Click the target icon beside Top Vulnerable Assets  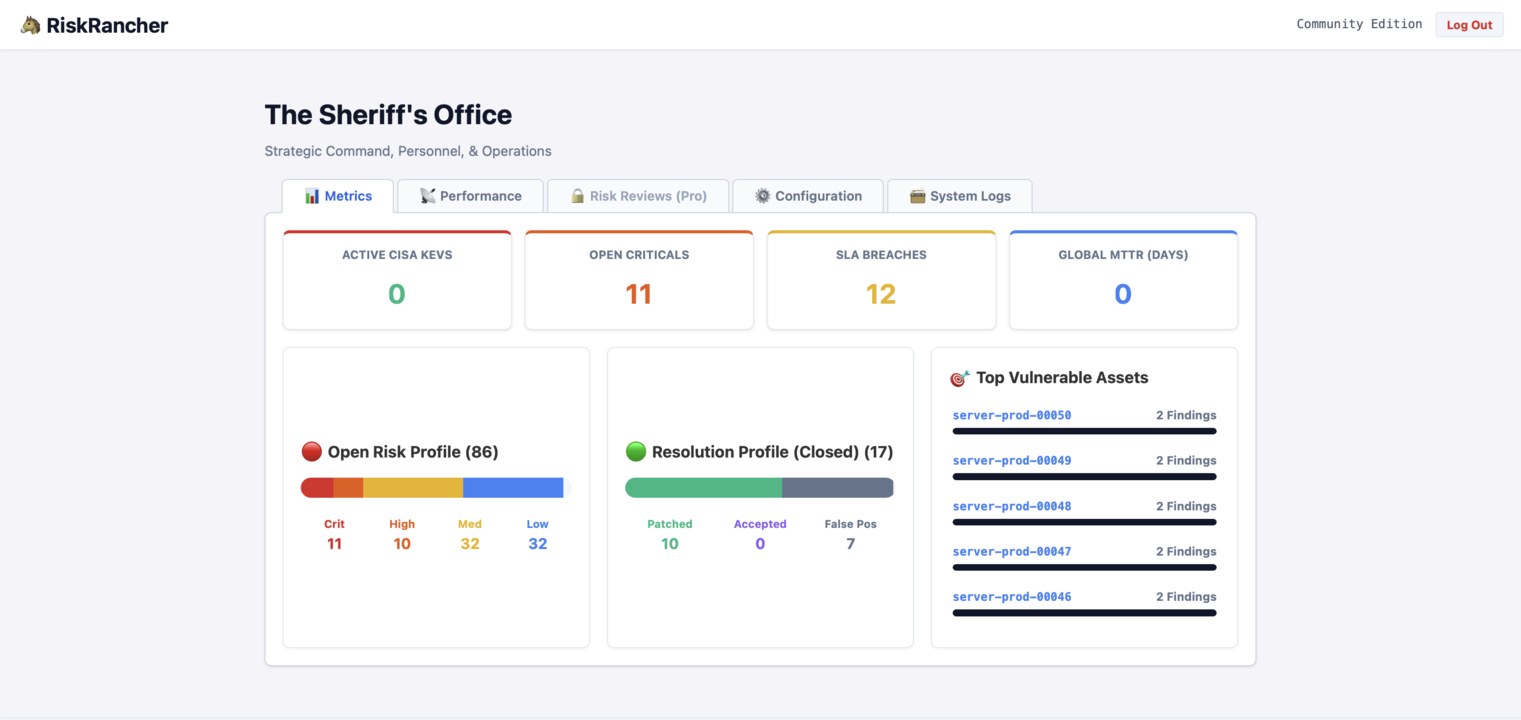960,378
